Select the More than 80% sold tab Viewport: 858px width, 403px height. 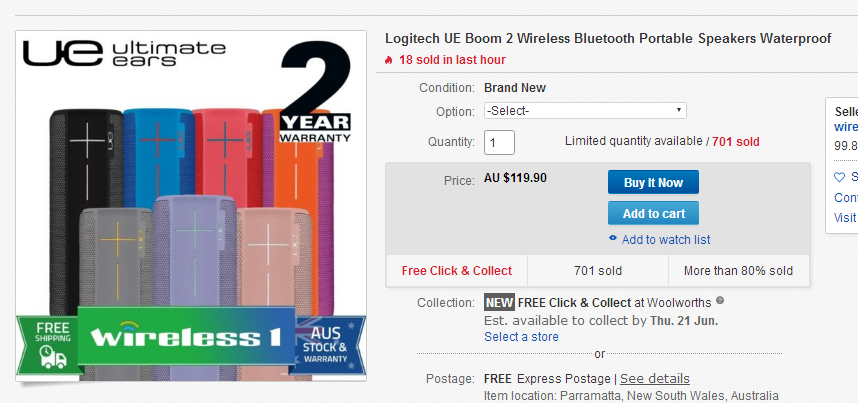(x=739, y=270)
